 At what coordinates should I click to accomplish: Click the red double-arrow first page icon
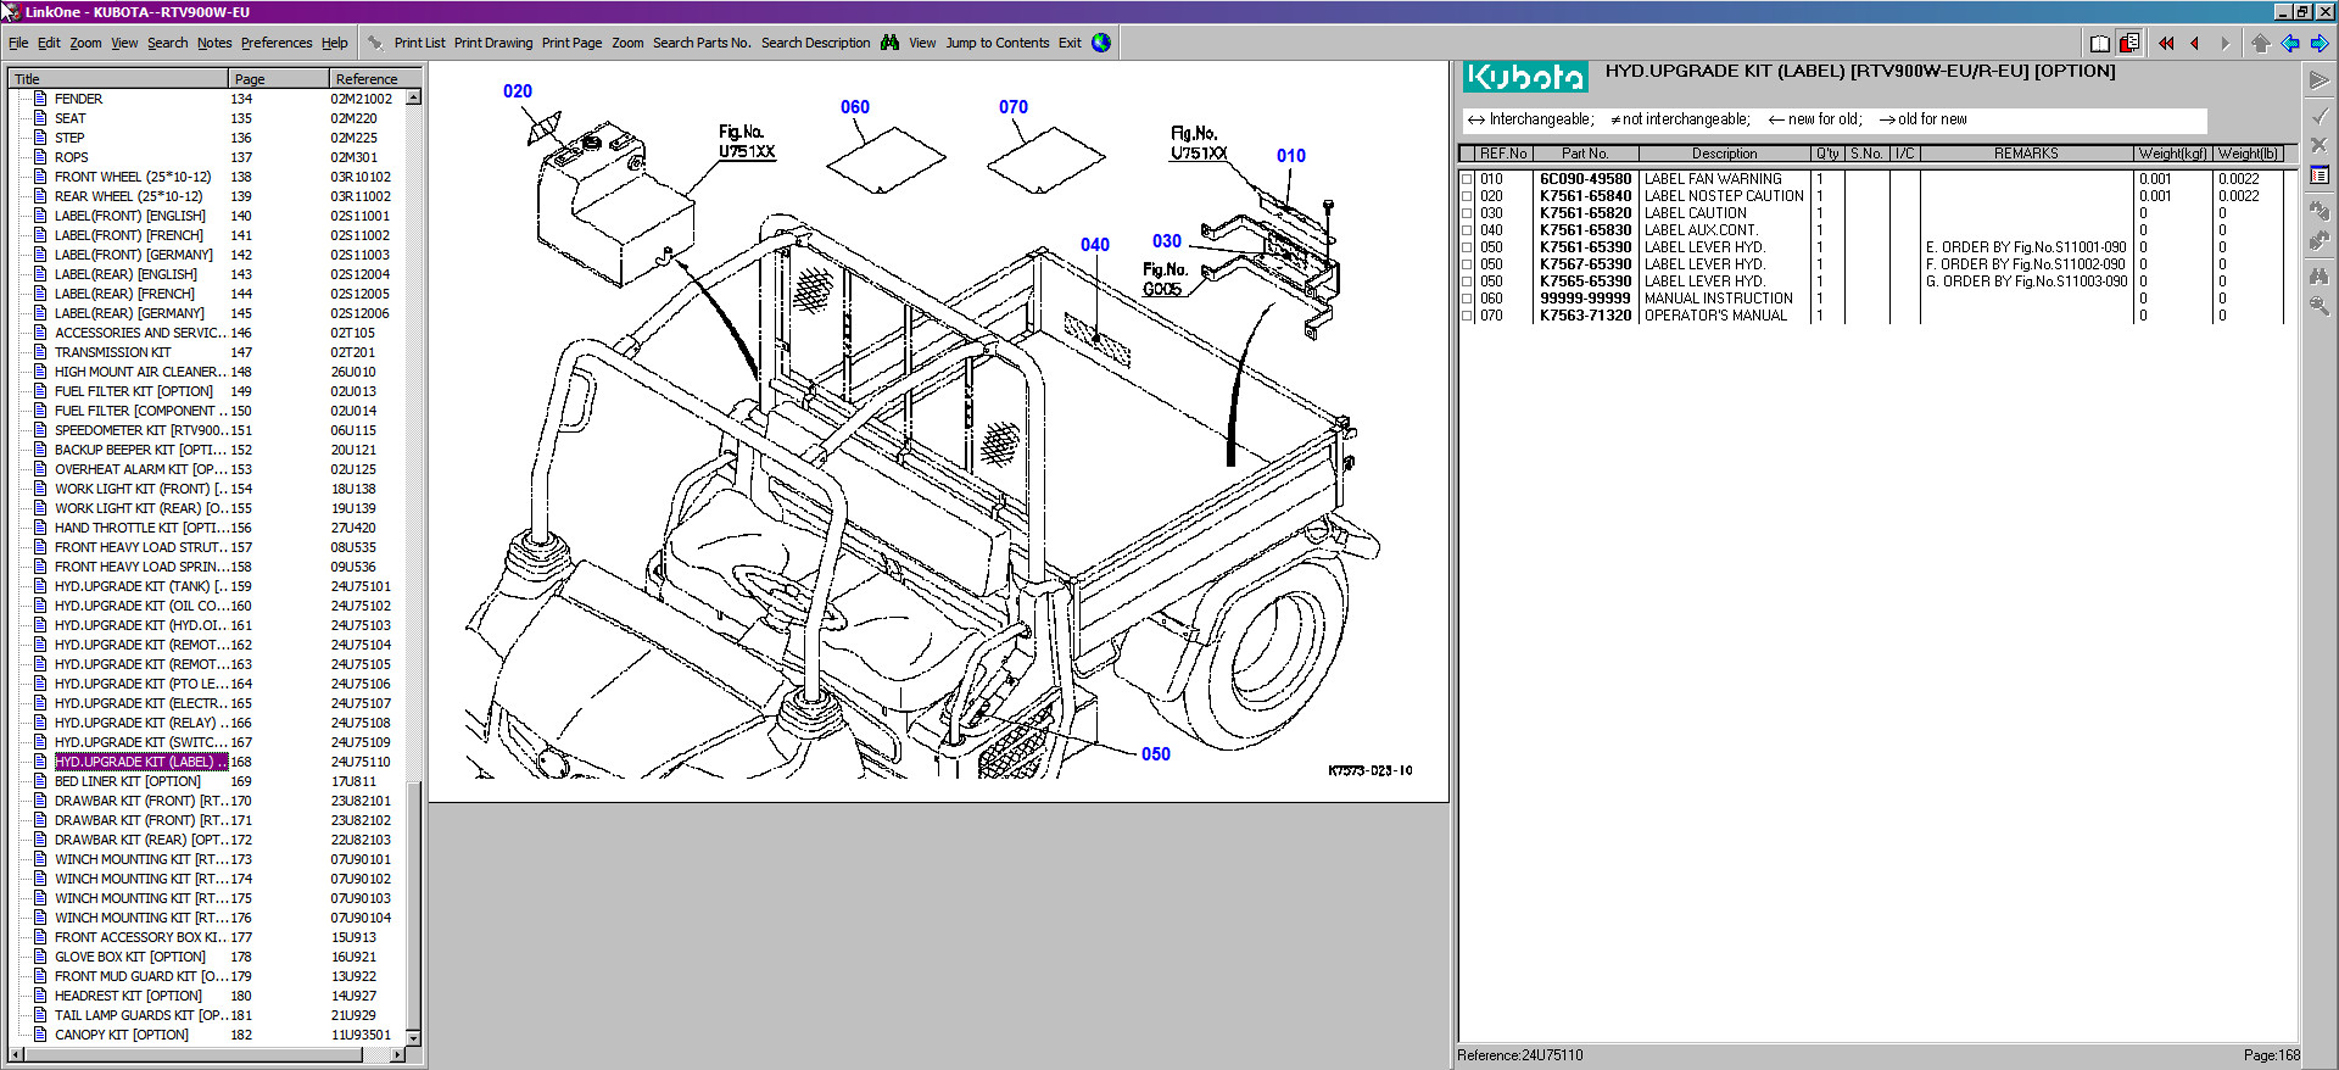tap(2165, 43)
